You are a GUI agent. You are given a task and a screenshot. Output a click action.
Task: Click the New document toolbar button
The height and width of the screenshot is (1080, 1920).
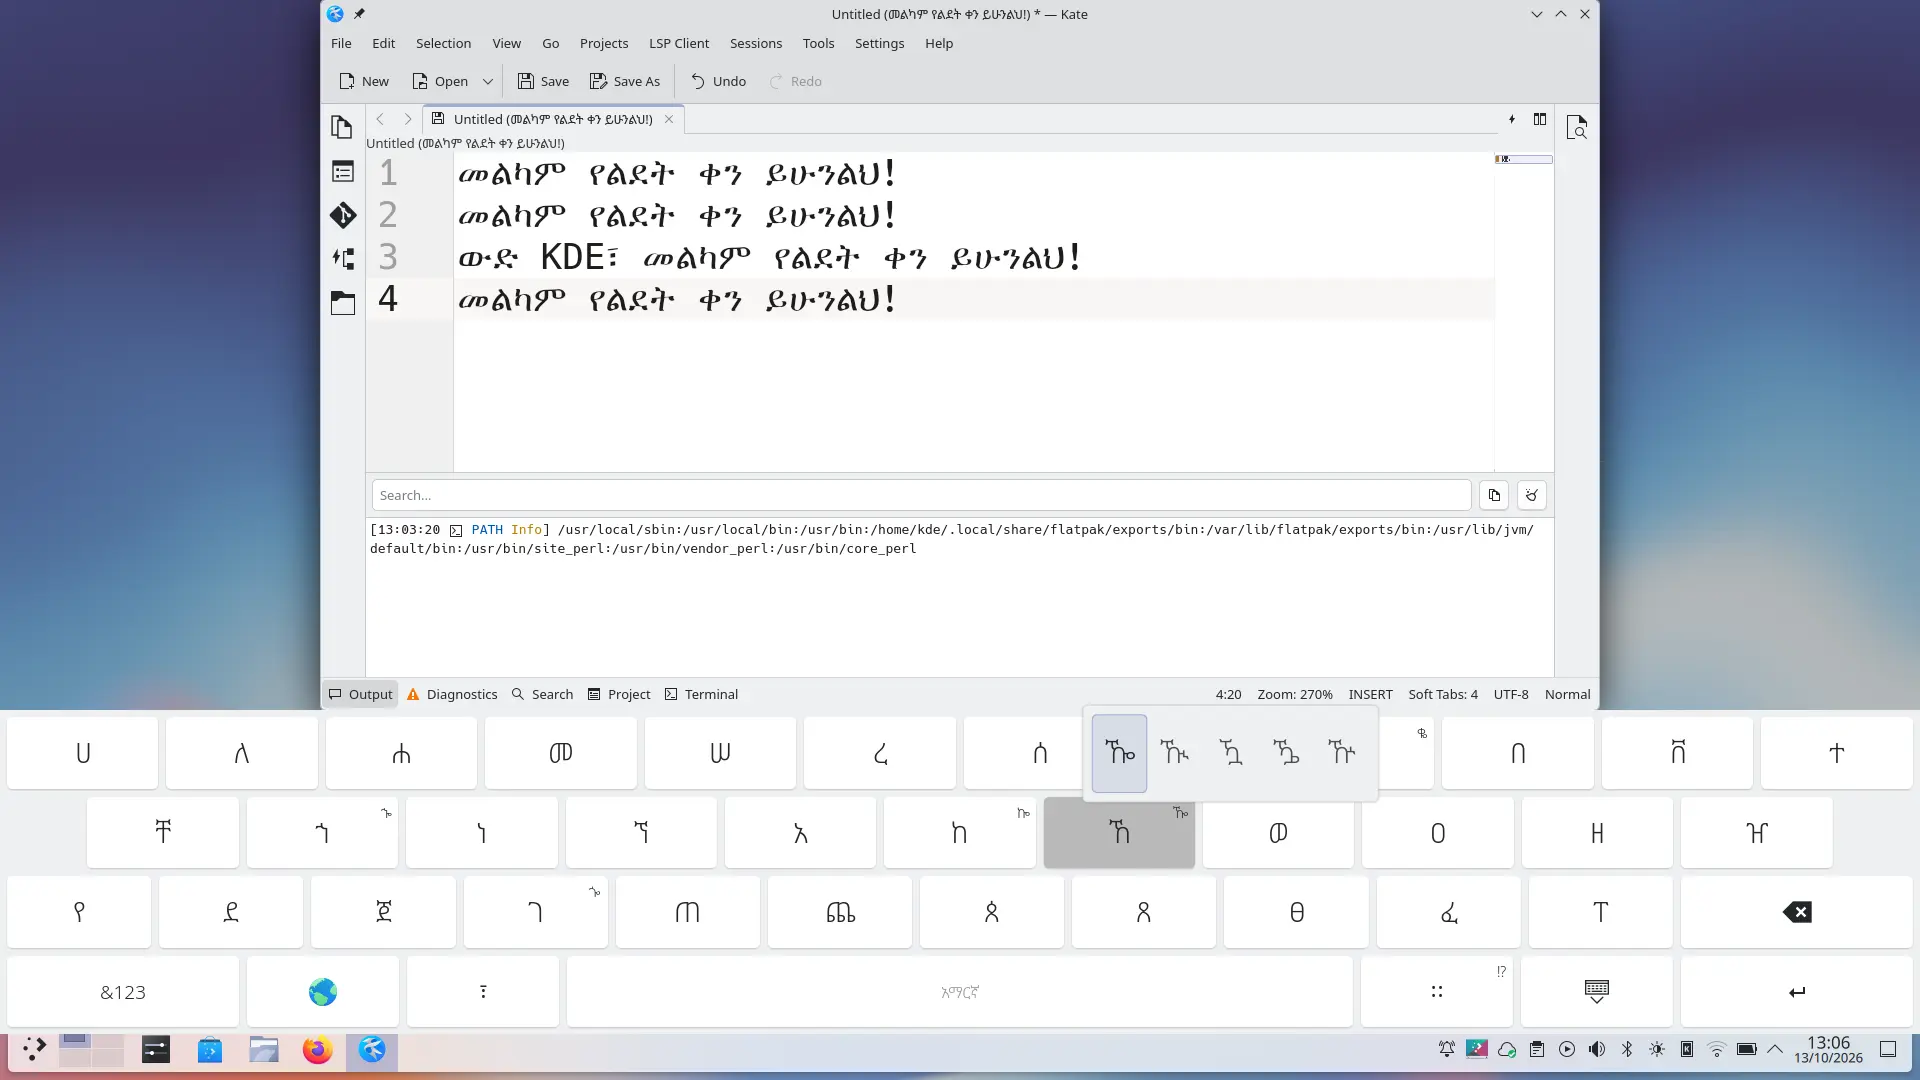pos(364,81)
